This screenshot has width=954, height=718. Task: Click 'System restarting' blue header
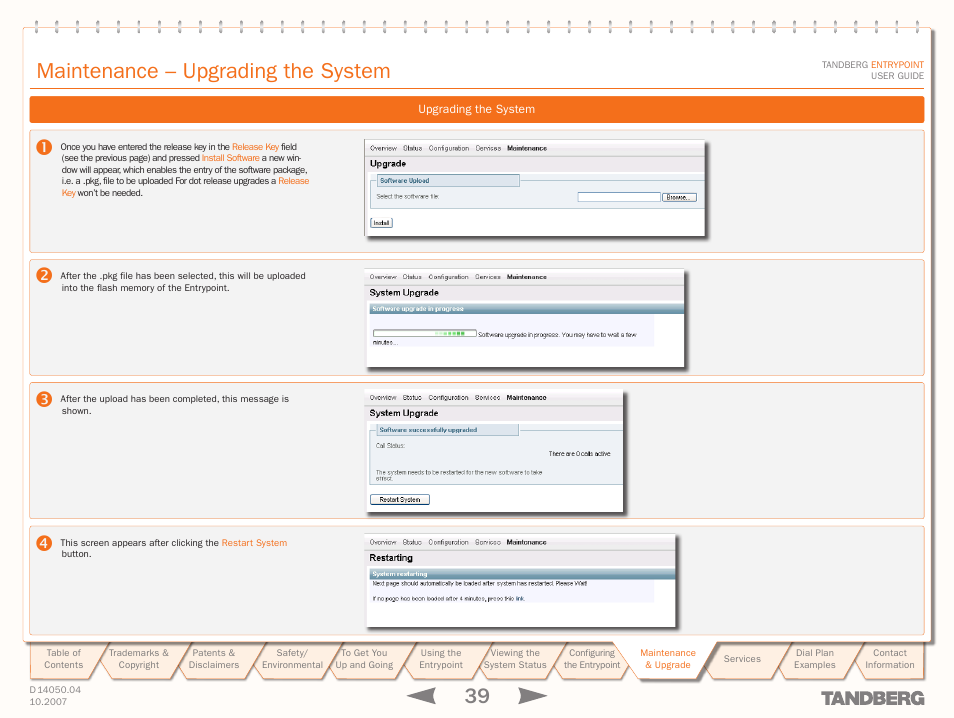(522, 574)
